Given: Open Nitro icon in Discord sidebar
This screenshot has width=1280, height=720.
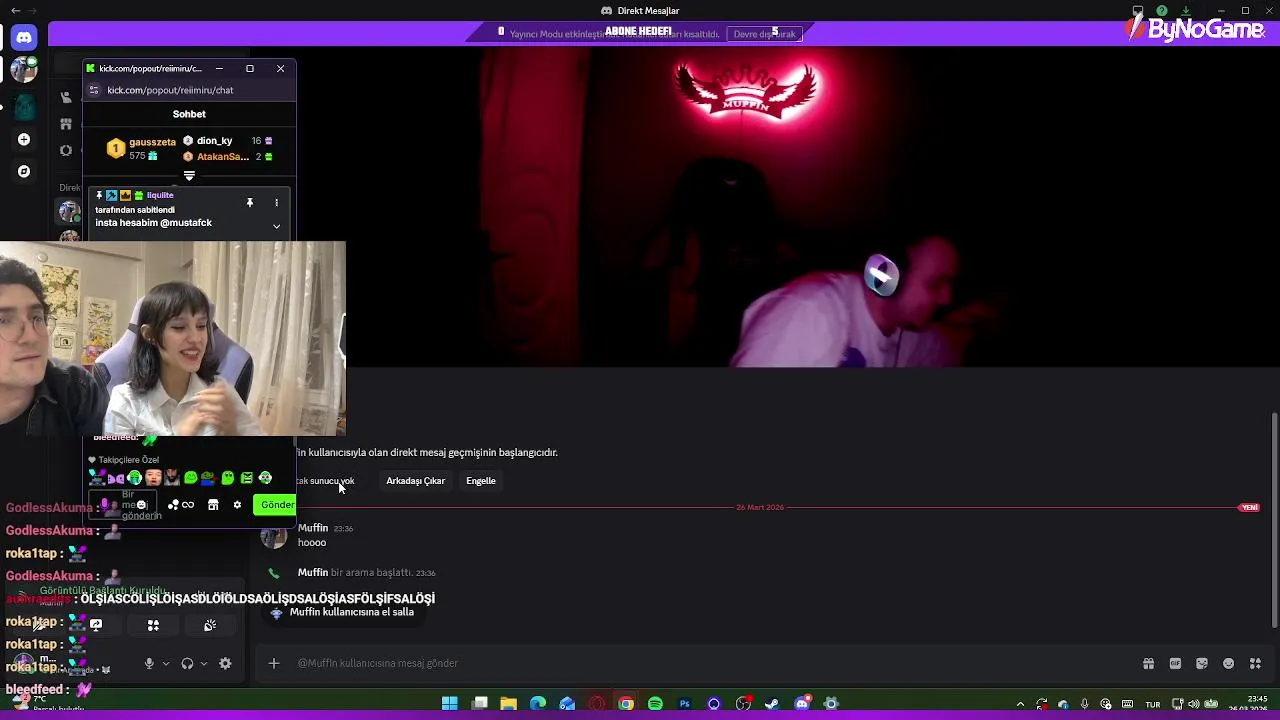Looking at the screenshot, I should (x=66, y=151).
